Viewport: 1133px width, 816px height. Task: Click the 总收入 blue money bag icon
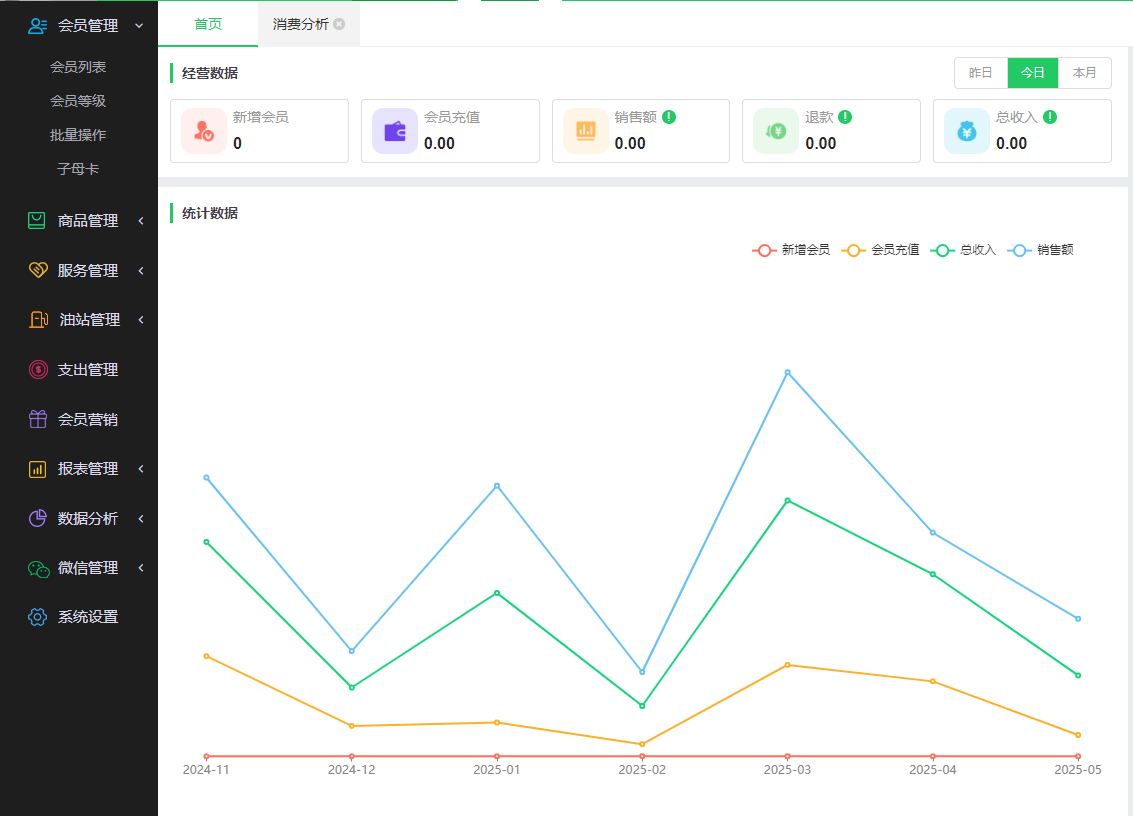tap(967, 131)
